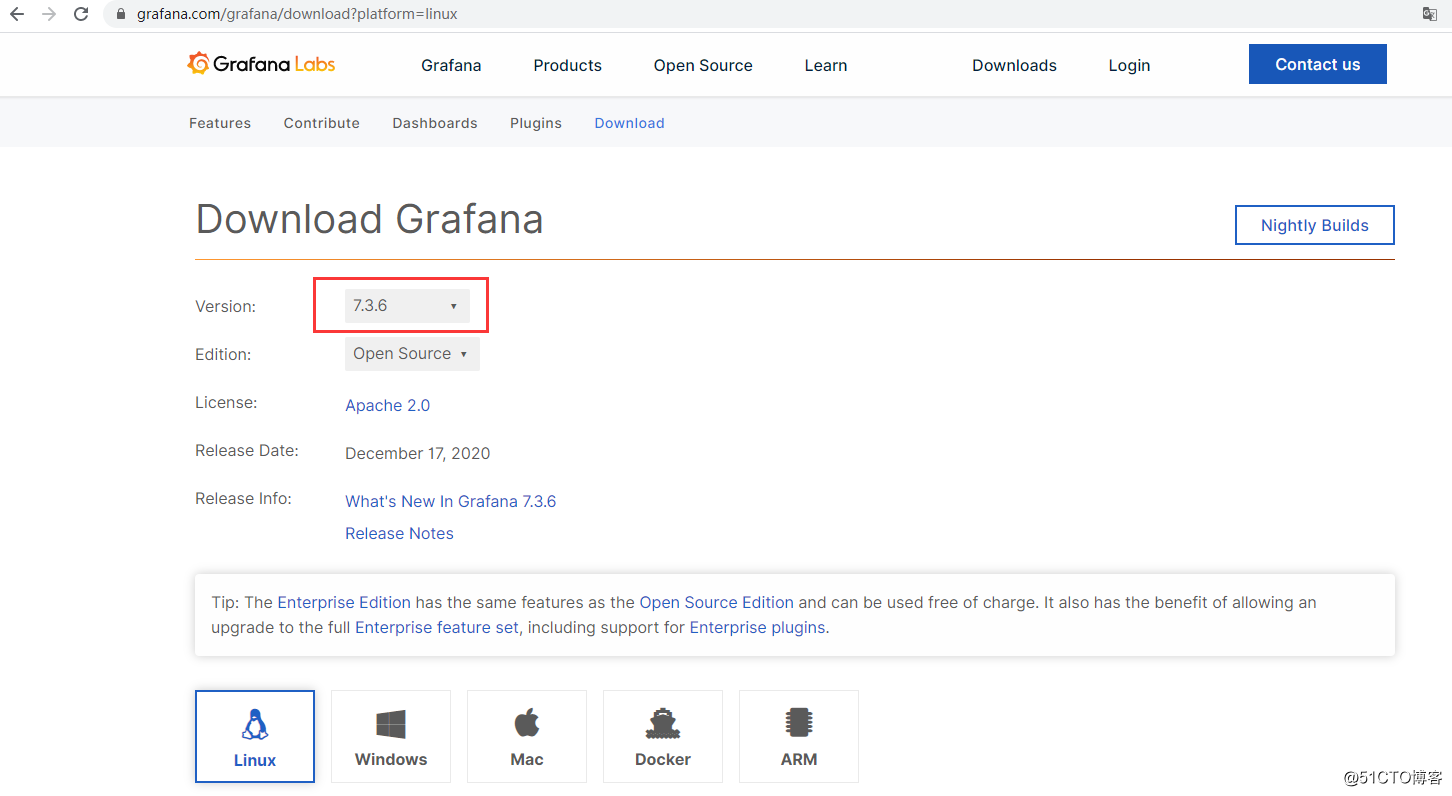Click Login in the header

pos(1129,65)
